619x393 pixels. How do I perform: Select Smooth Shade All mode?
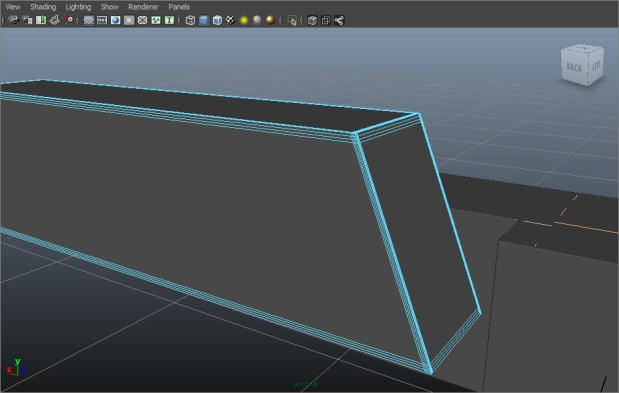pos(204,20)
